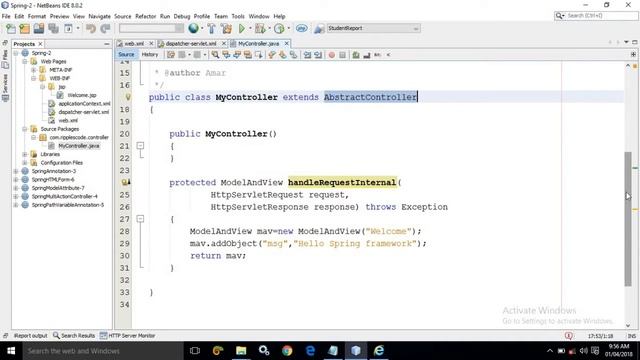This screenshot has height=360, width=640.
Task: Open the Refactor menu
Action: [145, 16]
